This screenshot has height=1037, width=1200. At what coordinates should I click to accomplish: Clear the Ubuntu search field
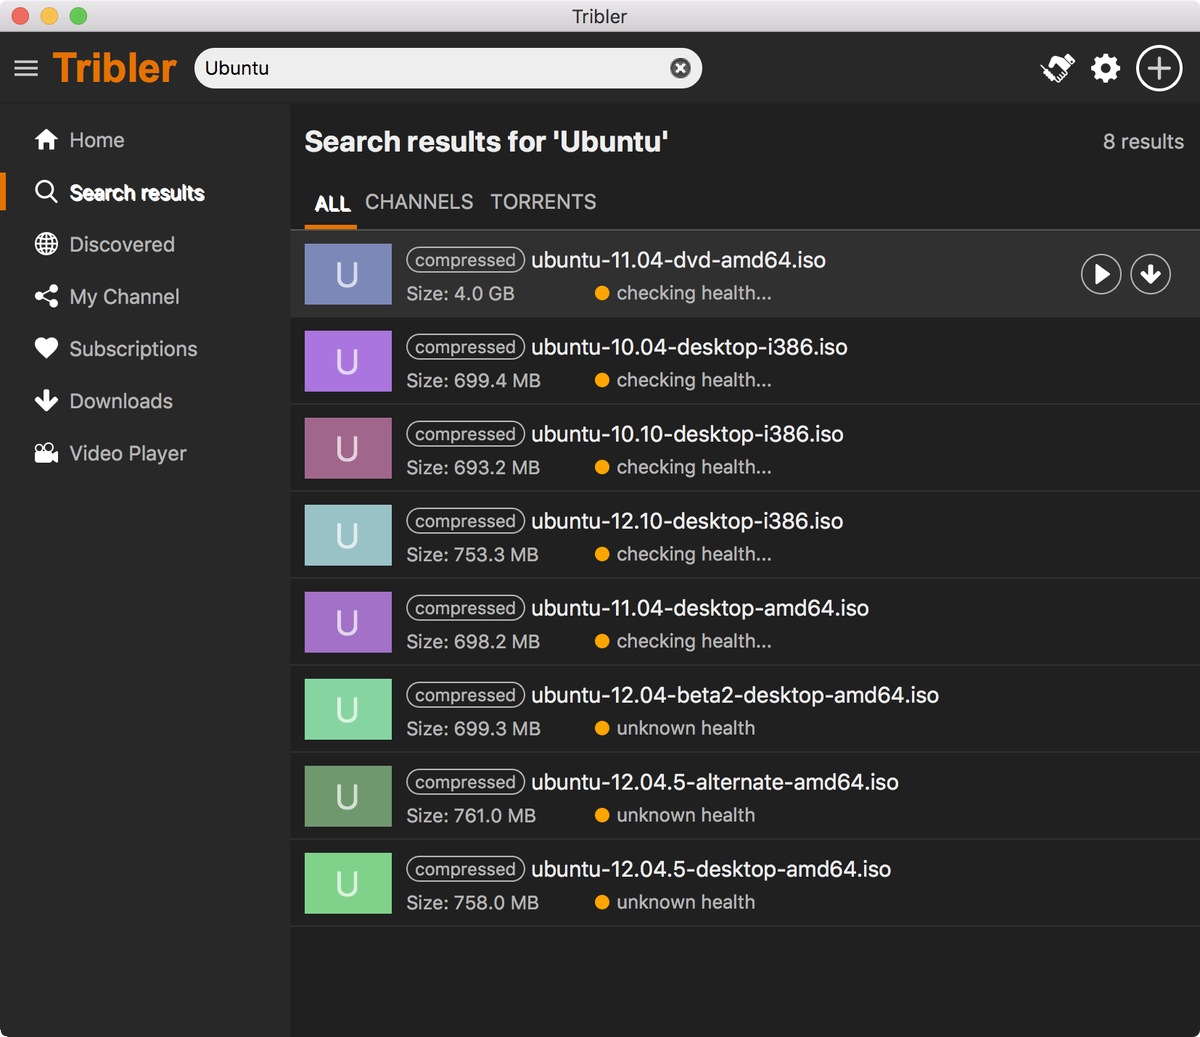click(x=680, y=68)
